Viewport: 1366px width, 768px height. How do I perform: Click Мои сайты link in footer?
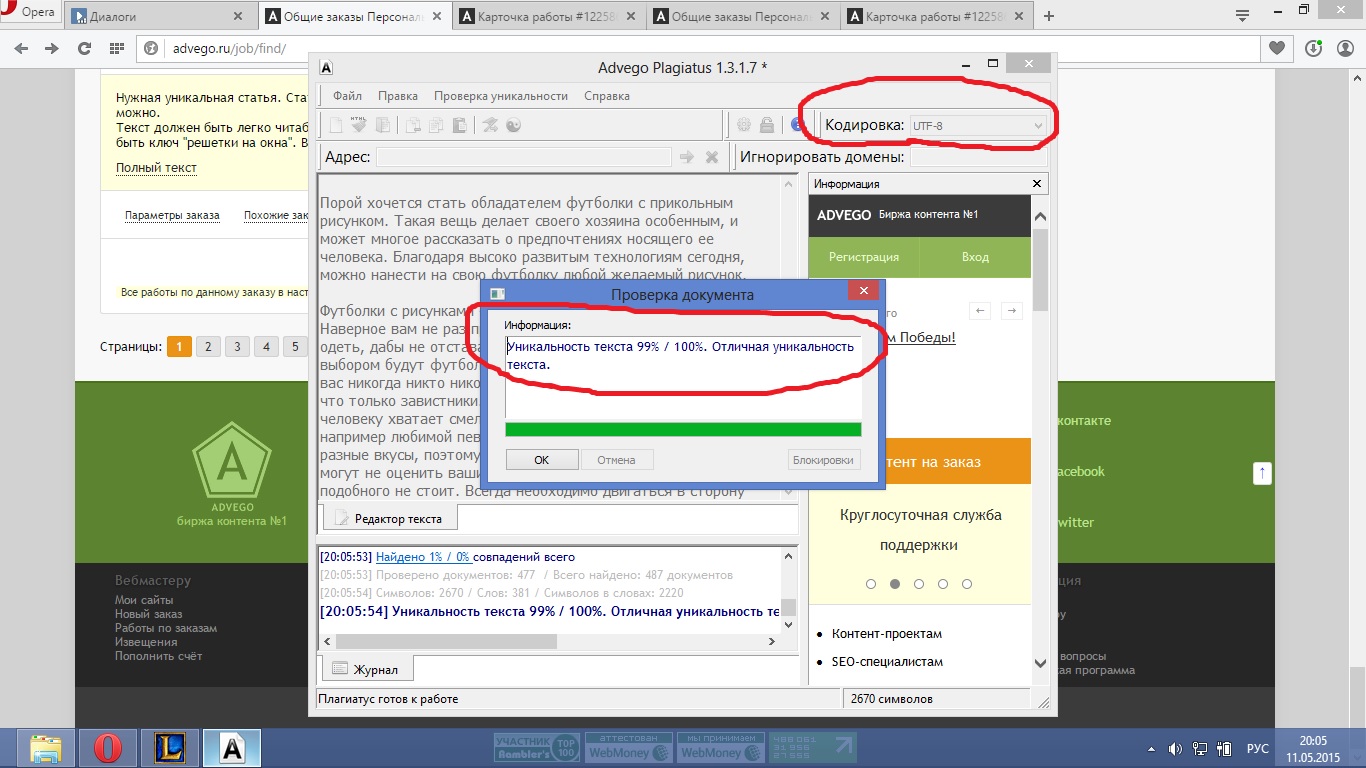[144, 600]
